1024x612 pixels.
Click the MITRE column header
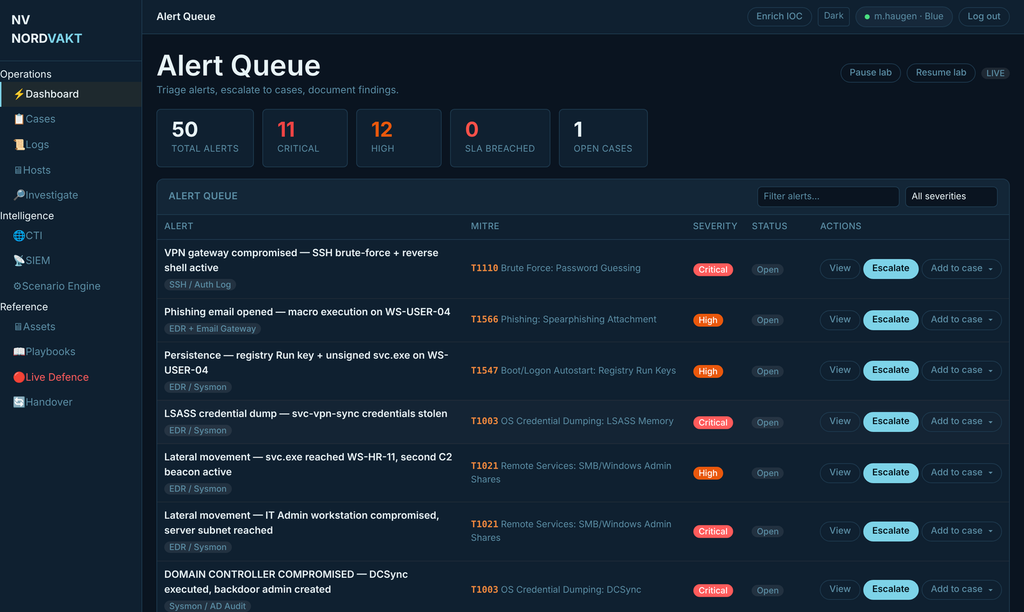[x=485, y=226]
